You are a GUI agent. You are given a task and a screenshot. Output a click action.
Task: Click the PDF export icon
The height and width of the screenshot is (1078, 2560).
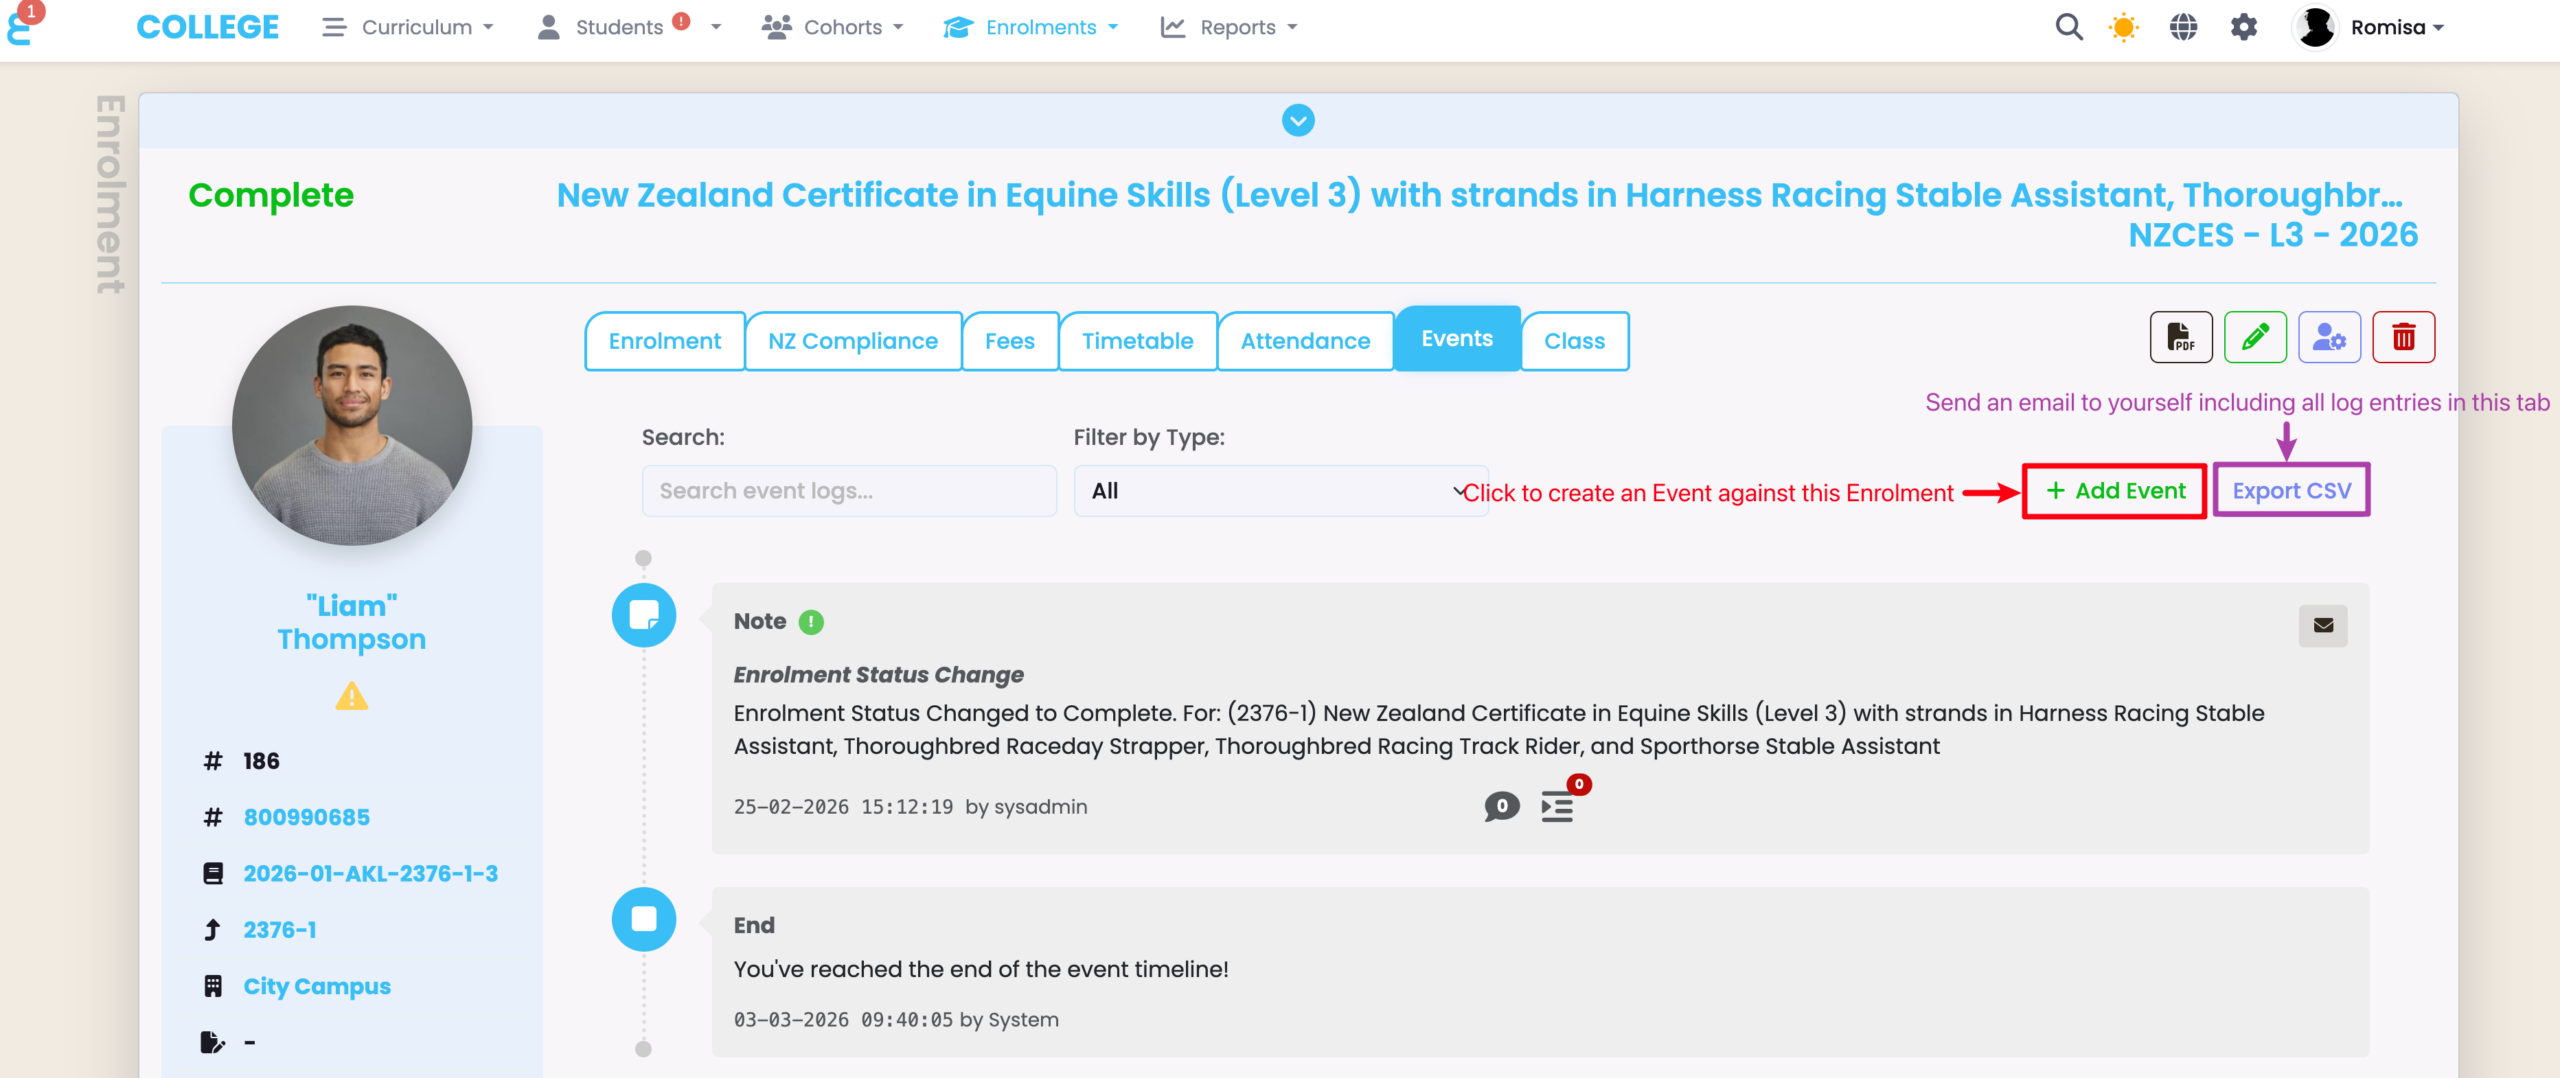coord(2180,338)
